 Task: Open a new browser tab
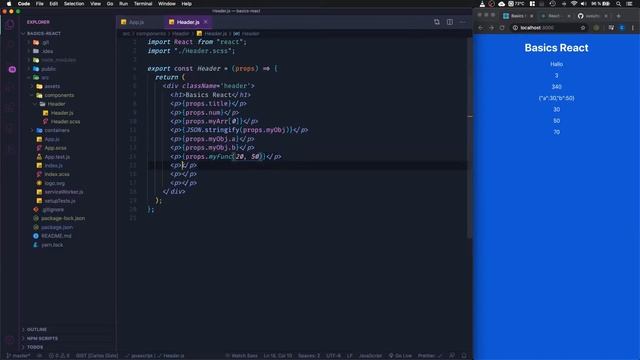(x=618, y=16)
